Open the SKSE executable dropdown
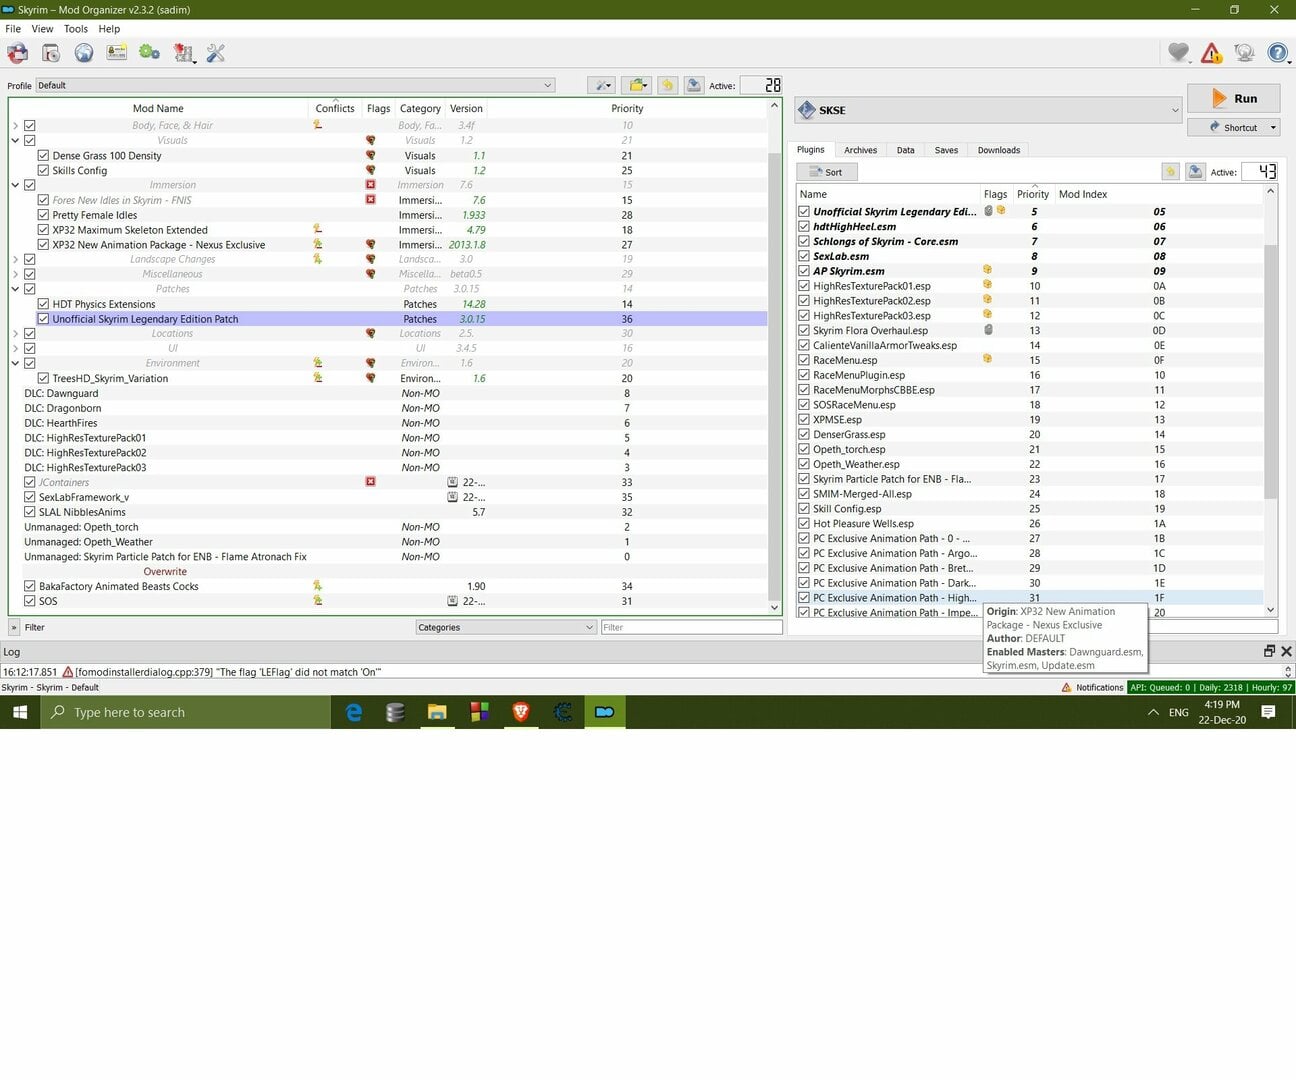The image size is (1296, 1080). click(x=989, y=110)
